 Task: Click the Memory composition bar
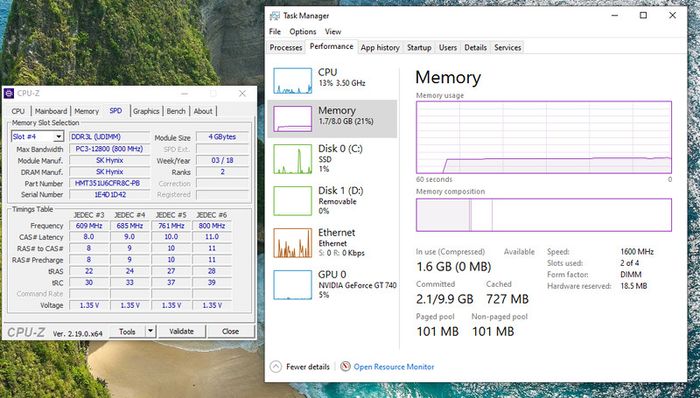click(x=544, y=215)
